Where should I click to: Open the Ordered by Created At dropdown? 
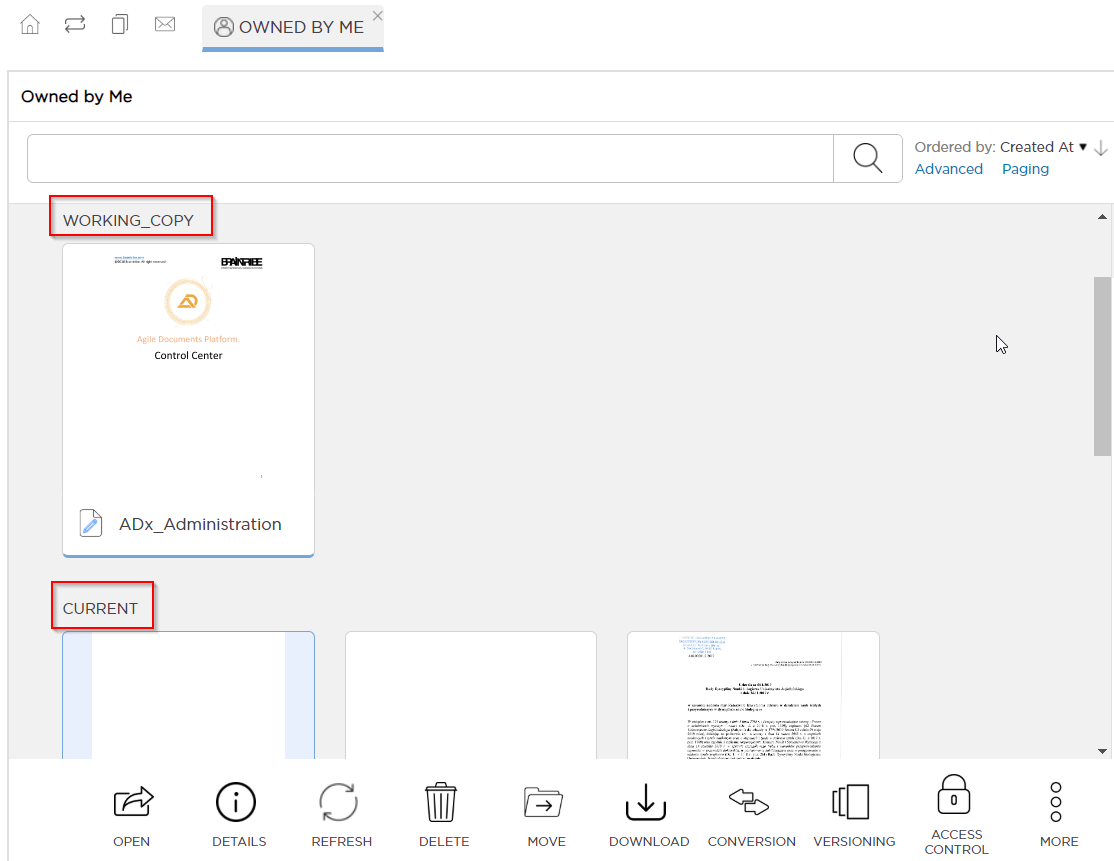tap(1042, 147)
